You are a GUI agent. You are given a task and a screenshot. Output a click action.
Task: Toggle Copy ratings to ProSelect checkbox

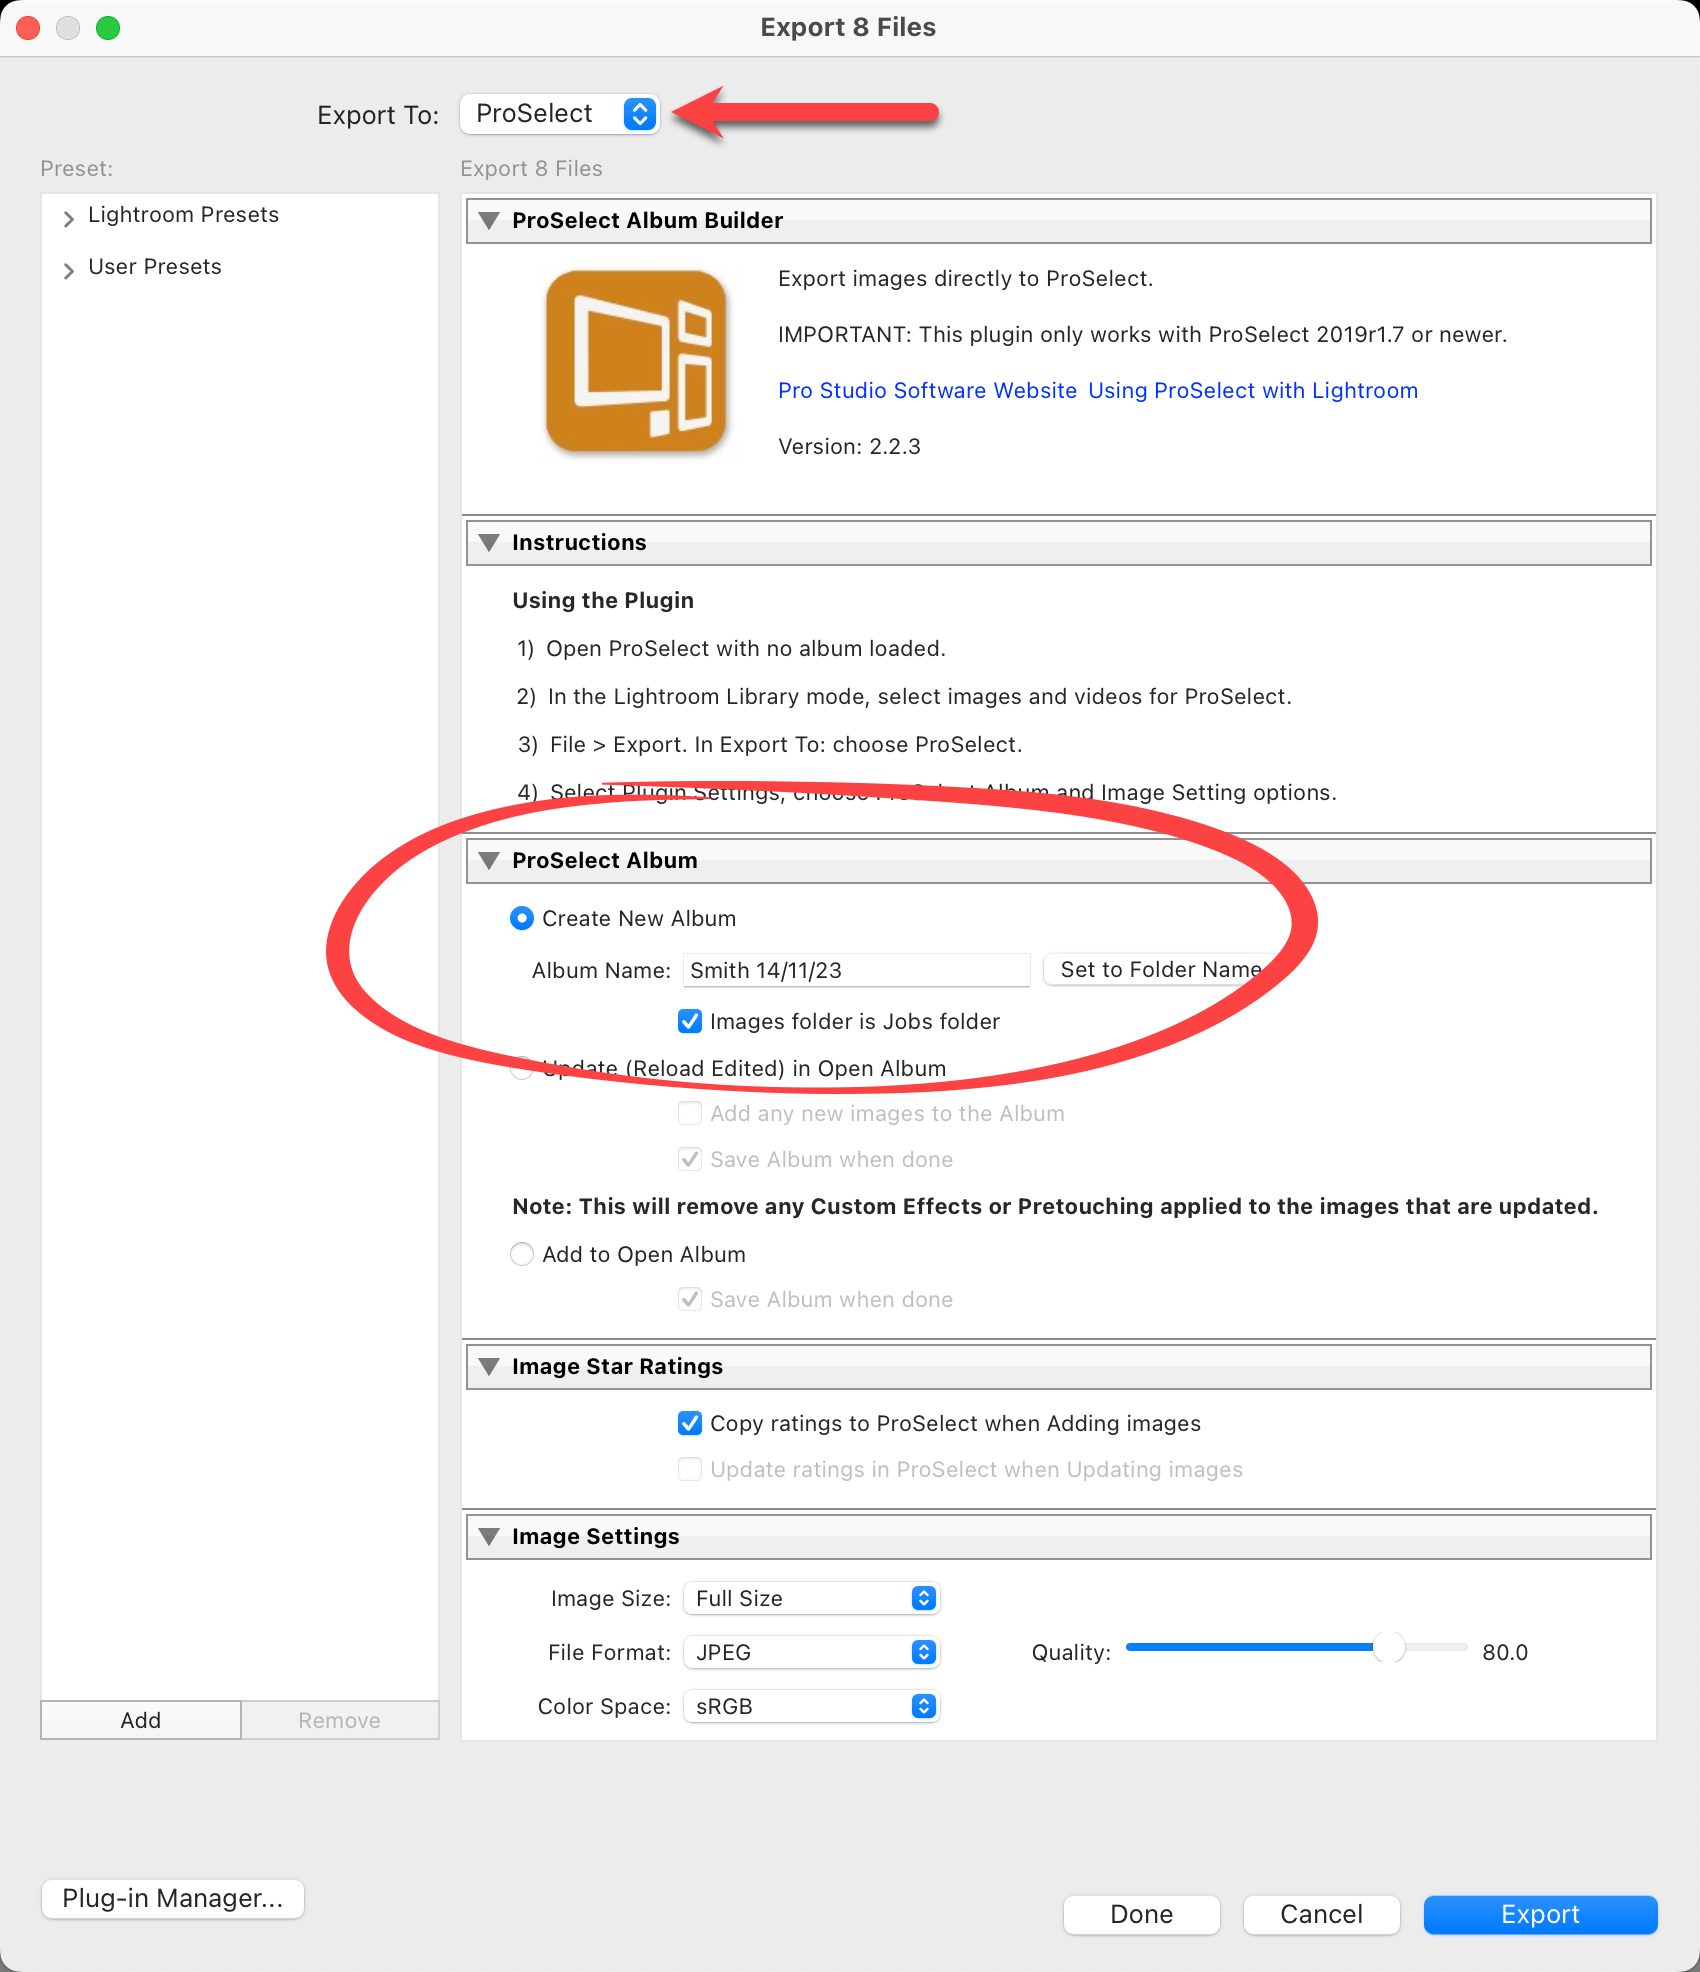[x=690, y=1423]
